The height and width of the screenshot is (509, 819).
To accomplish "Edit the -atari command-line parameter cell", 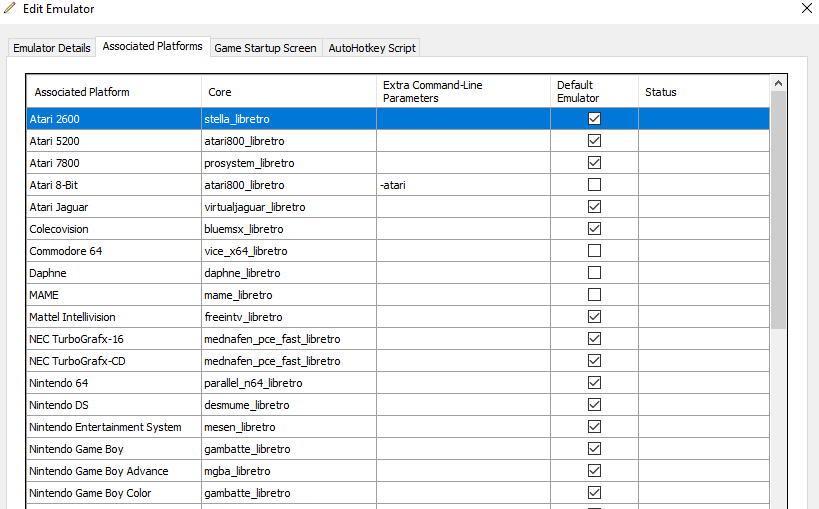I will click(x=463, y=184).
